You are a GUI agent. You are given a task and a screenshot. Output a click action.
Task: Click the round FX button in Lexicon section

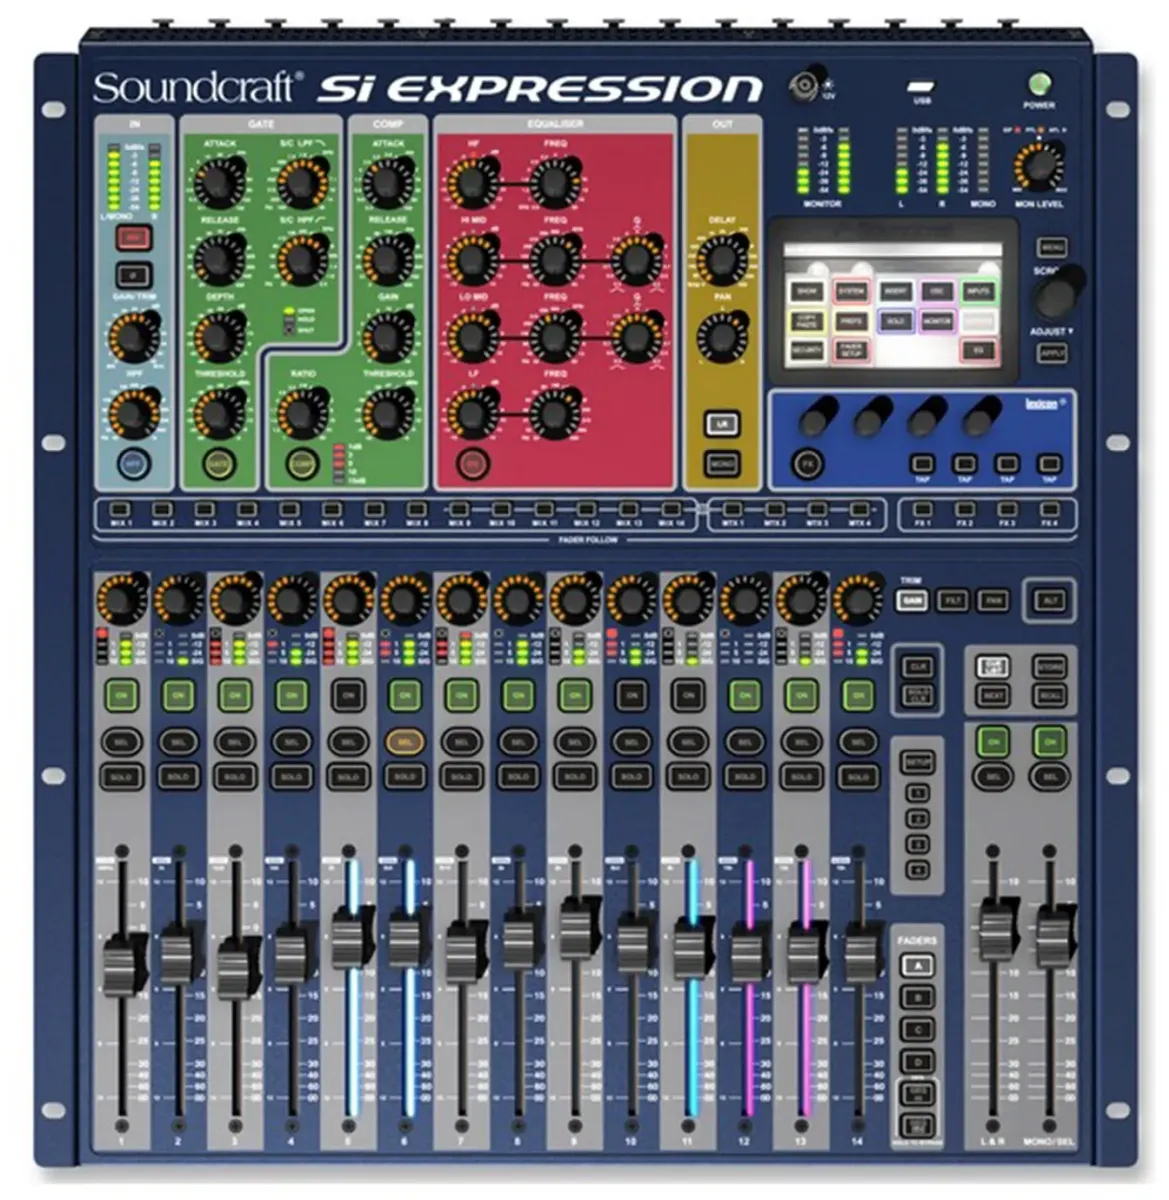tap(806, 464)
